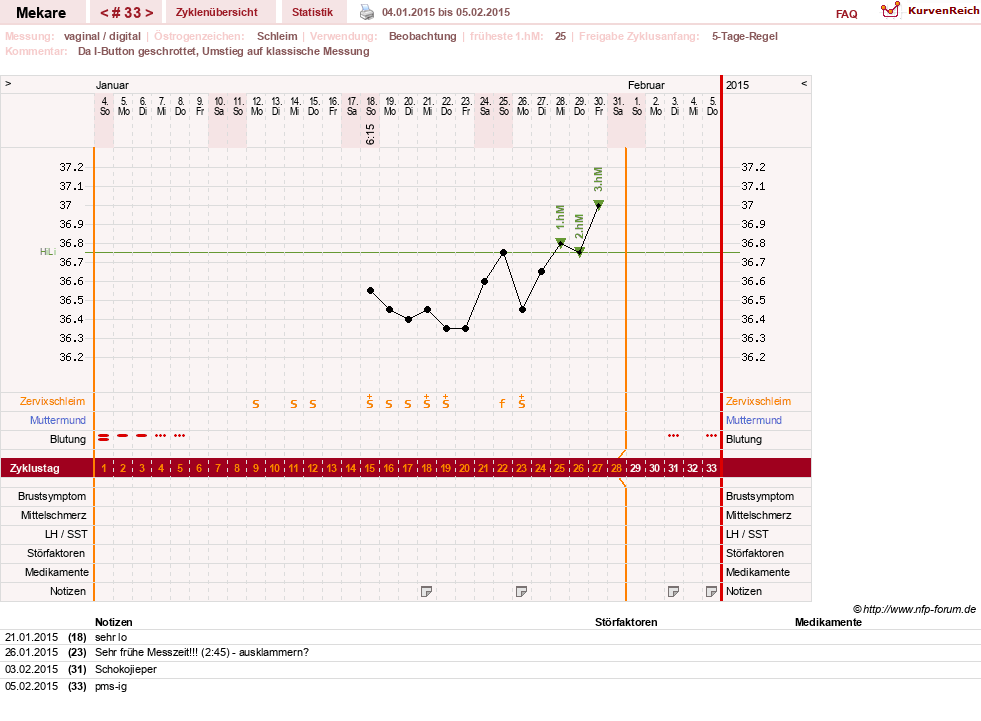Click cervical mucus S+ symbol on day 19

(445, 402)
